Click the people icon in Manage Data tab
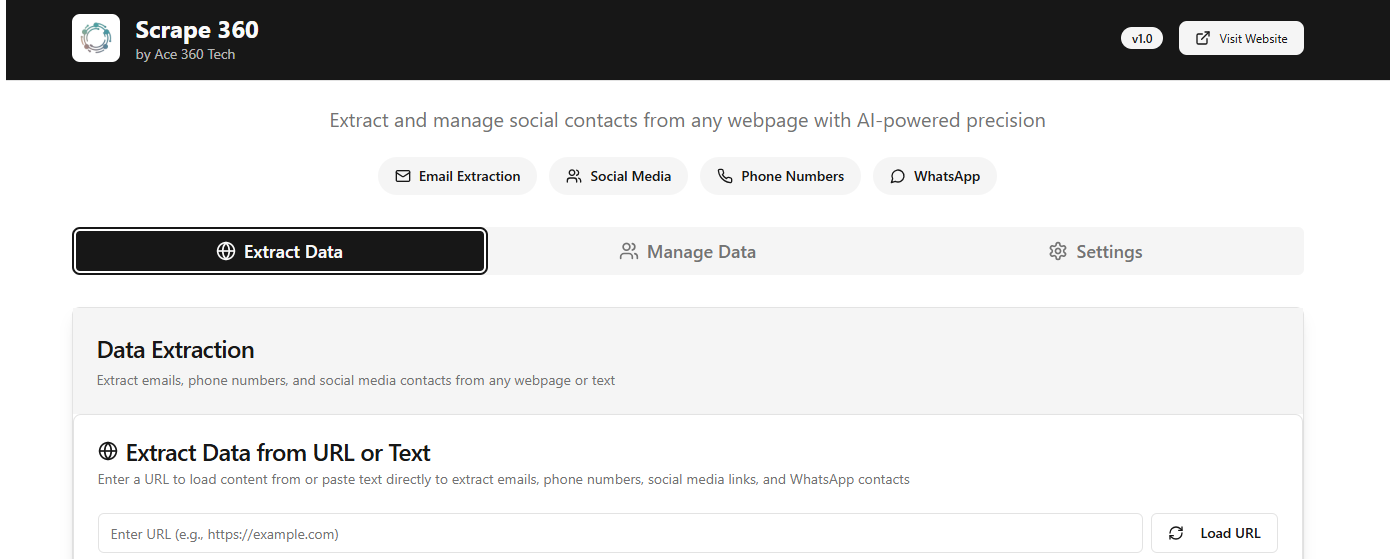Screen dimensions: 1400x560 (629, 251)
